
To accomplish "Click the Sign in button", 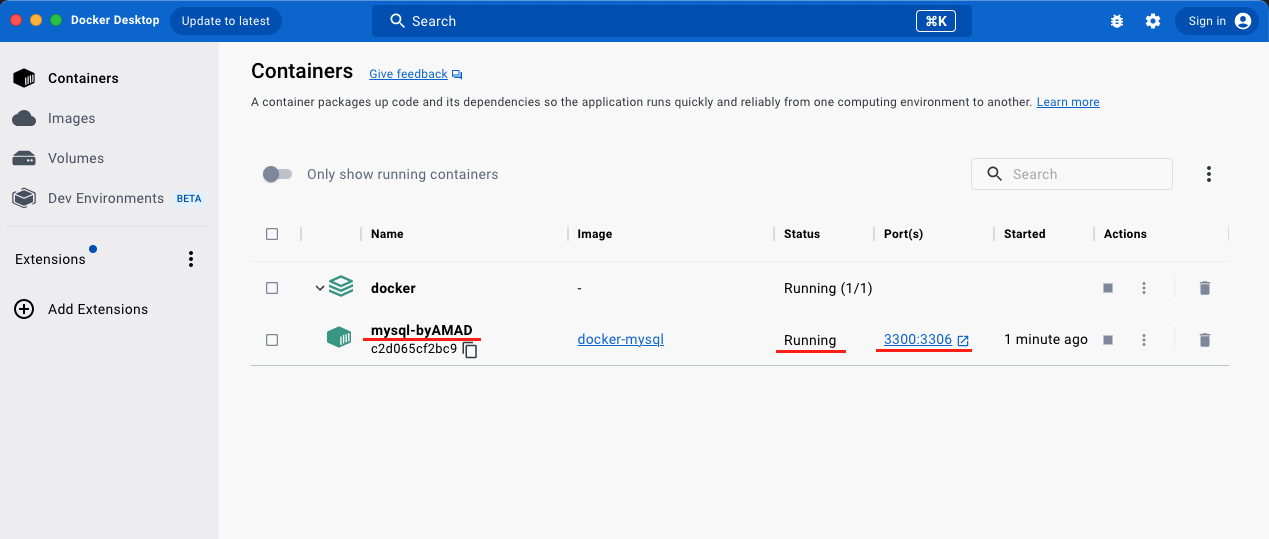I will pyautogui.click(x=1217, y=21).
